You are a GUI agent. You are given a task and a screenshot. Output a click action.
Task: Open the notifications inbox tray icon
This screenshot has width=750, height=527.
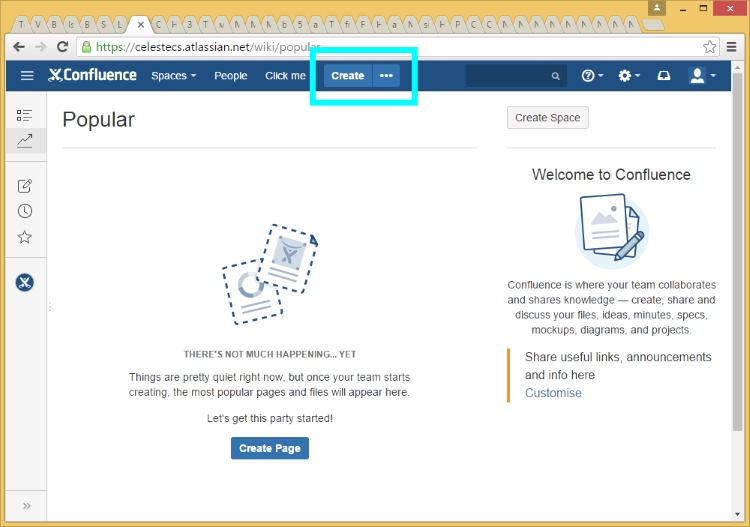pyautogui.click(x=664, y=76)
